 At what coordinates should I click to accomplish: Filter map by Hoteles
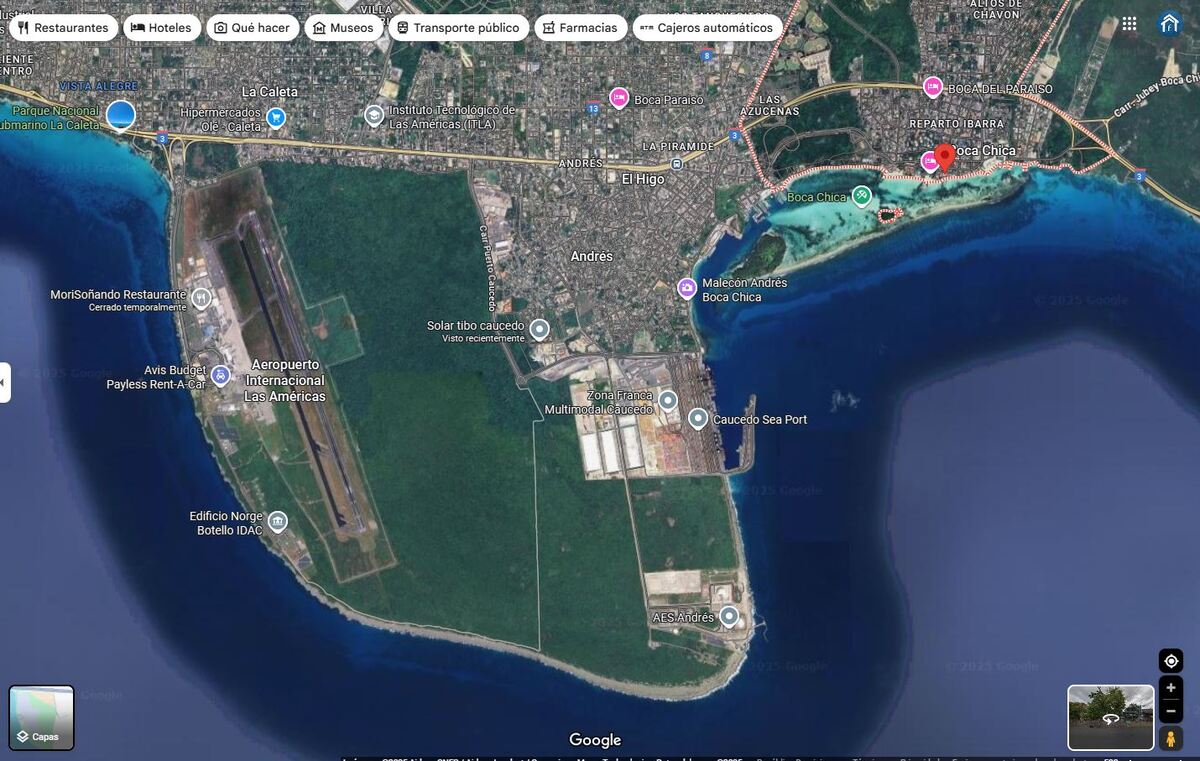[x=161, y=28]
